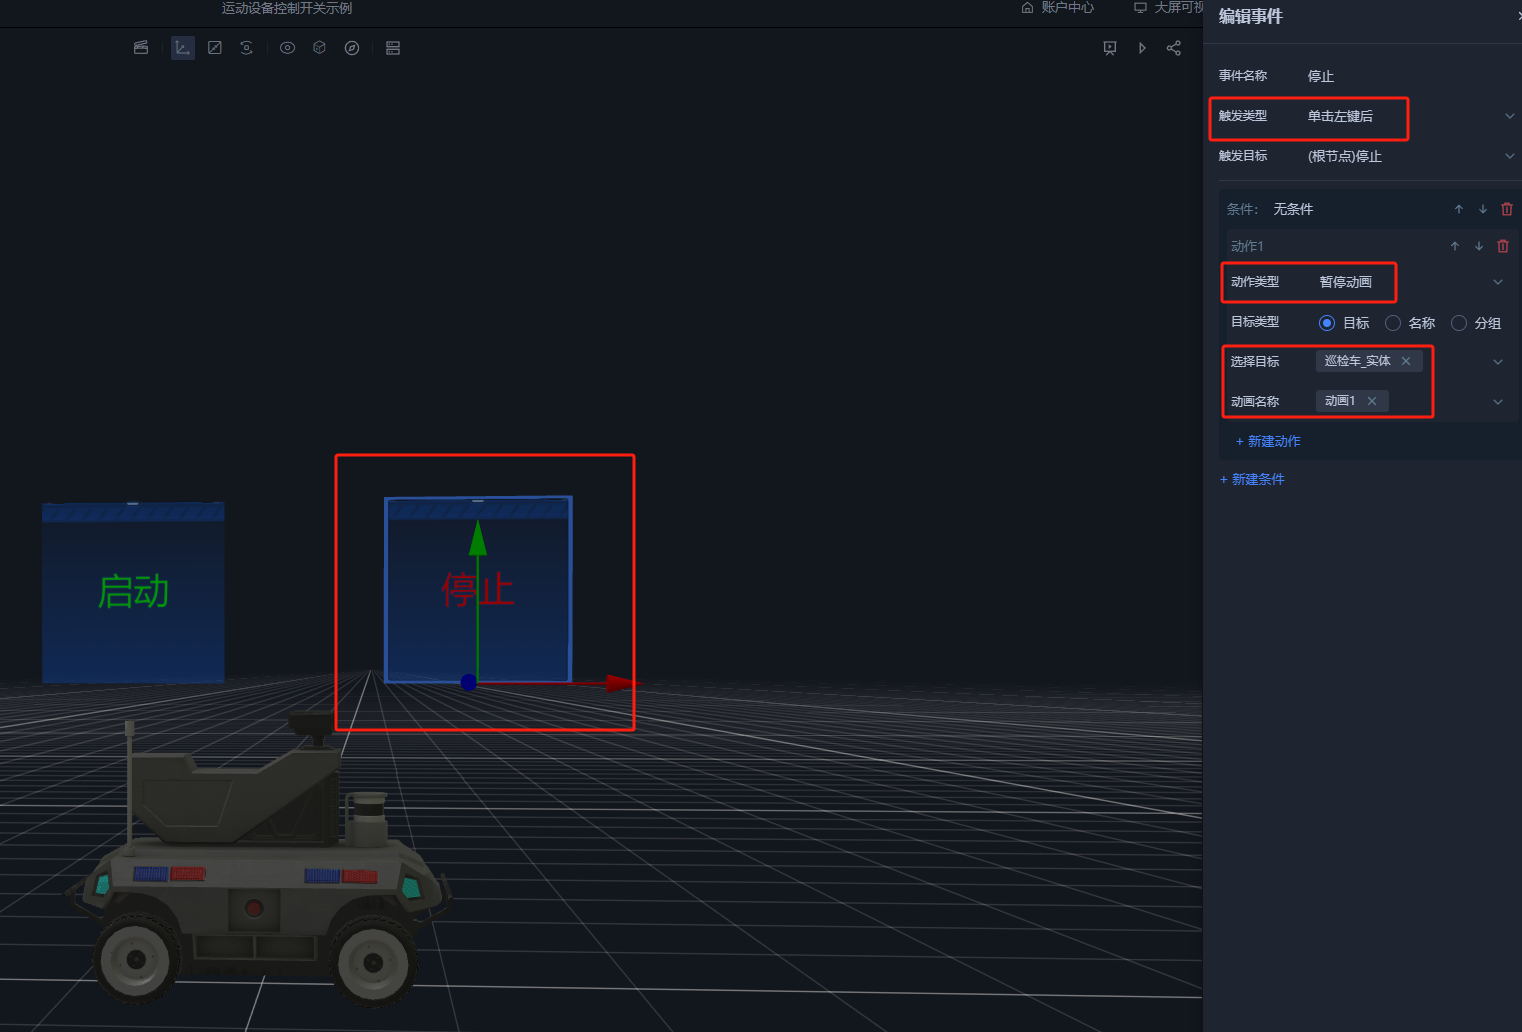The height and width of the screenshot is (1032, 1522).
Task: Click the + 新建条件 link
Action: (1252, 479)
